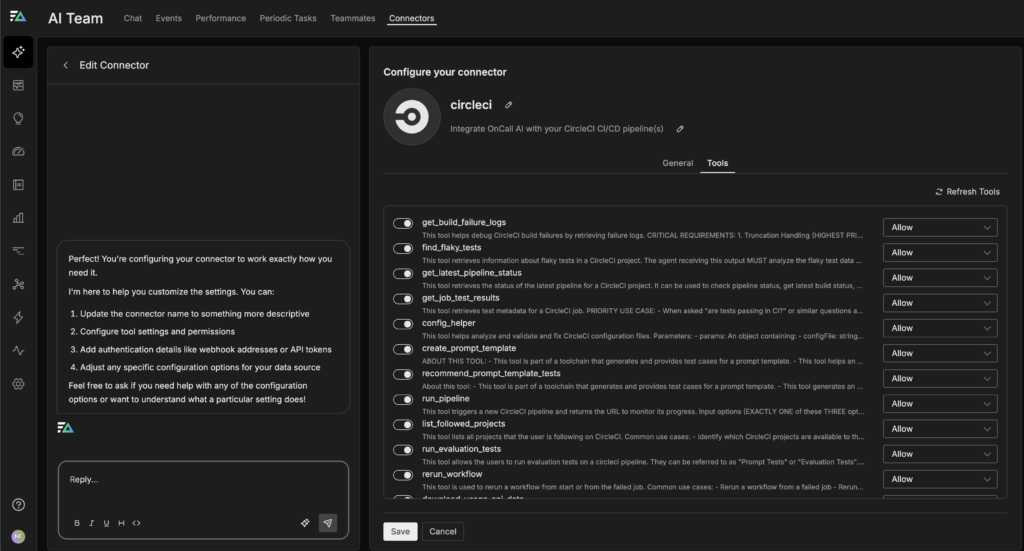Disable the get_build_failure_logs tool toggle

pyautogui.click(x=403, y=223)
